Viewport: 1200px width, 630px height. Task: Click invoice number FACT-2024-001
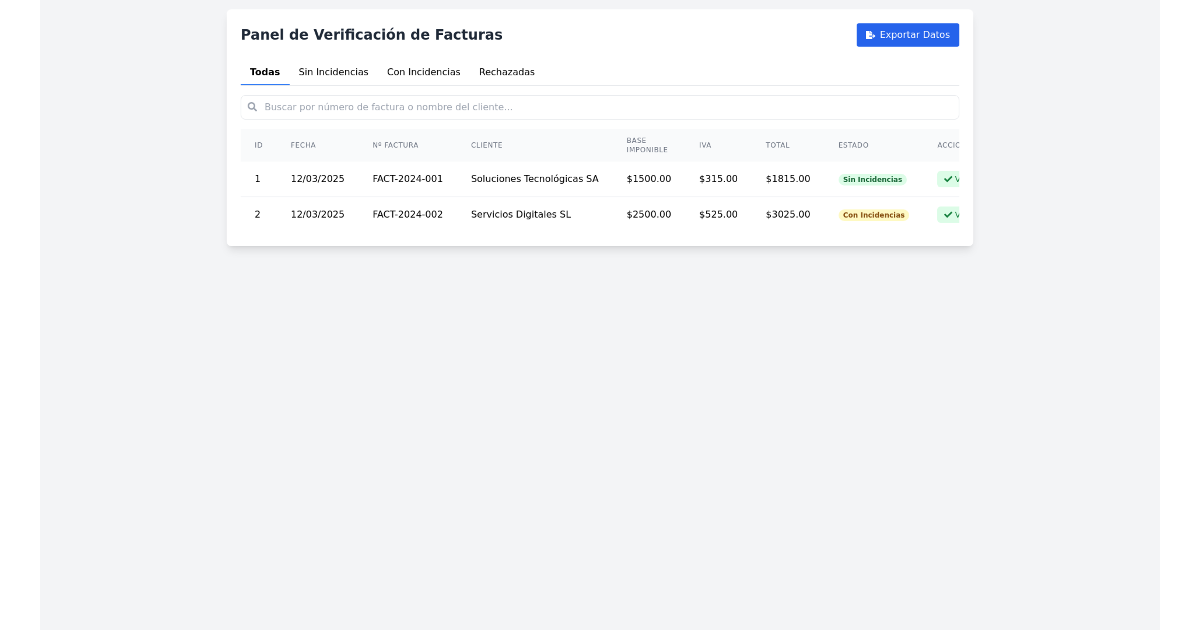click(x=407, y=179)
